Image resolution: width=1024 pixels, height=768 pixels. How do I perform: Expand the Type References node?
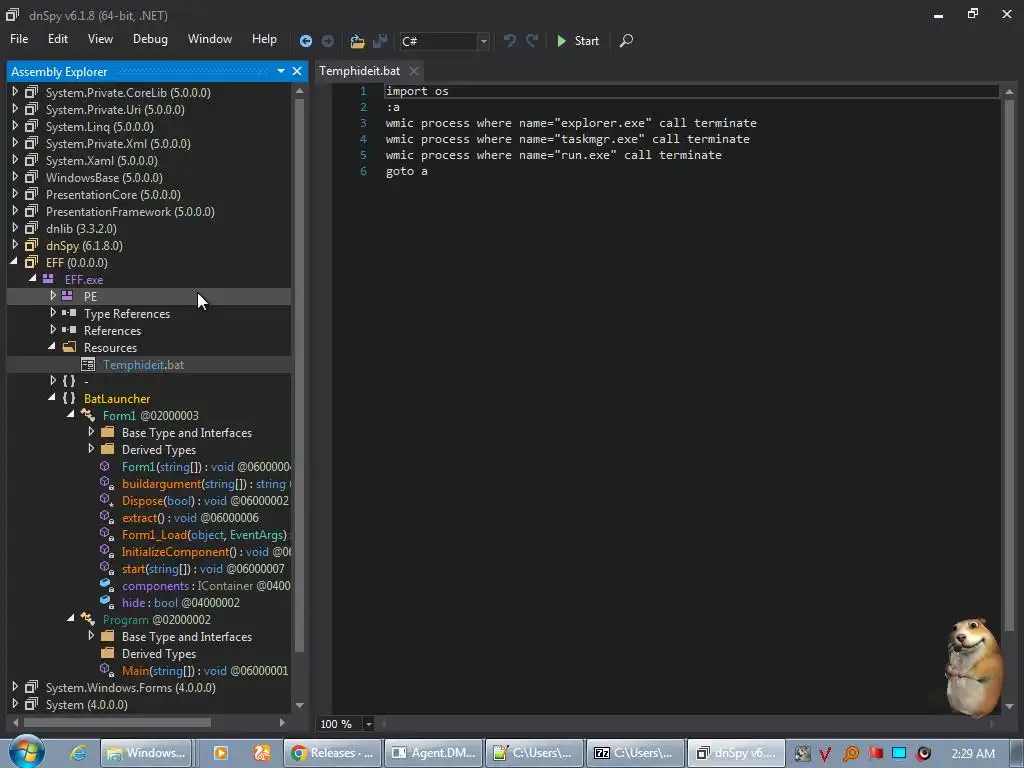pos(53,313)
